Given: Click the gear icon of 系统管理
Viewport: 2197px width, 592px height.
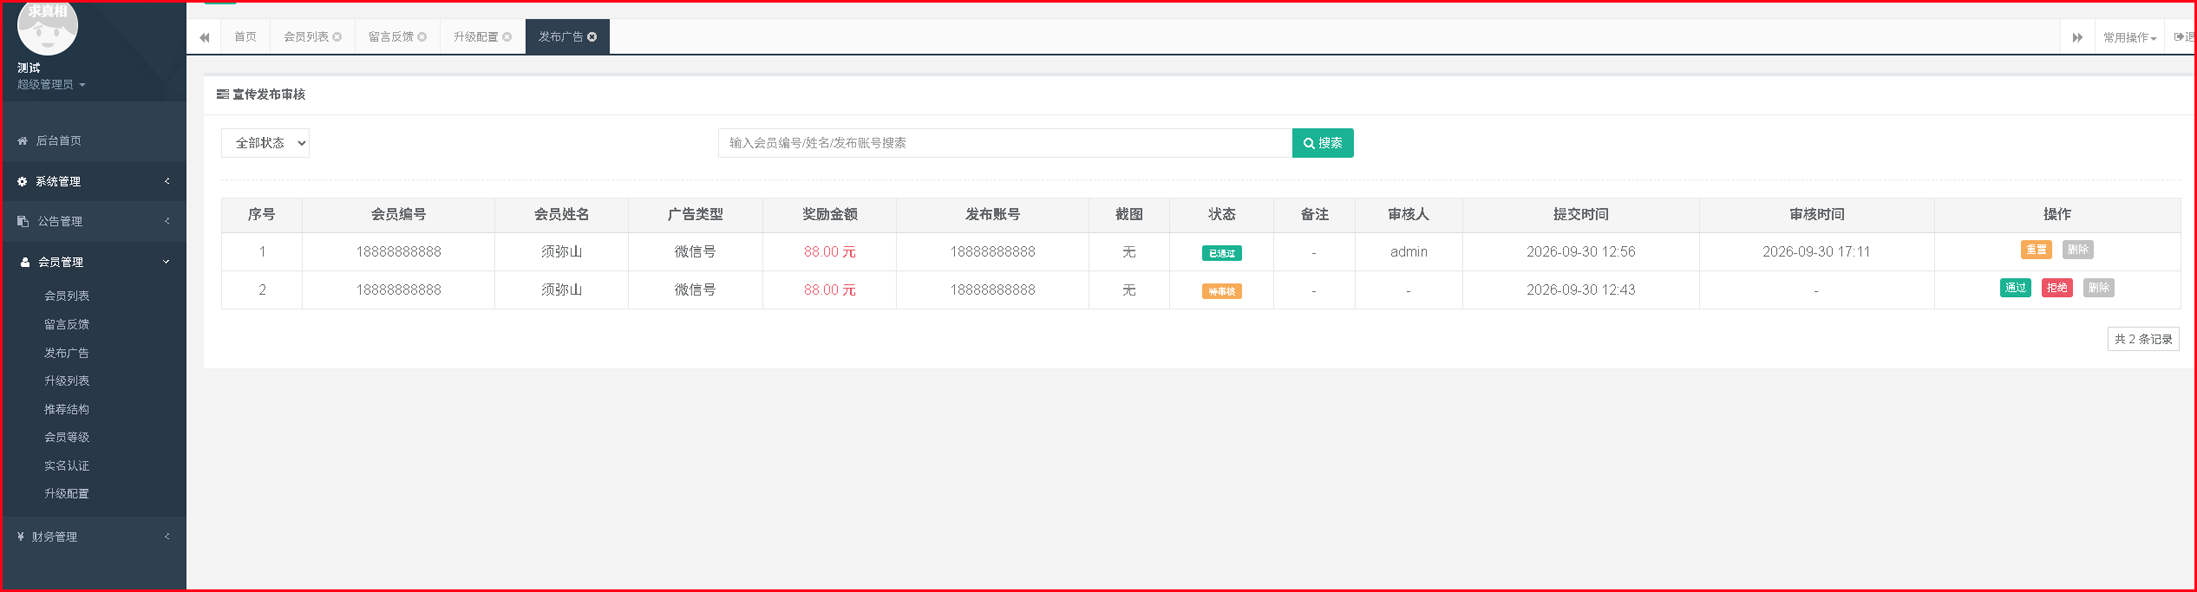Looking at the screenshot, I should click(x=22, y=182).
